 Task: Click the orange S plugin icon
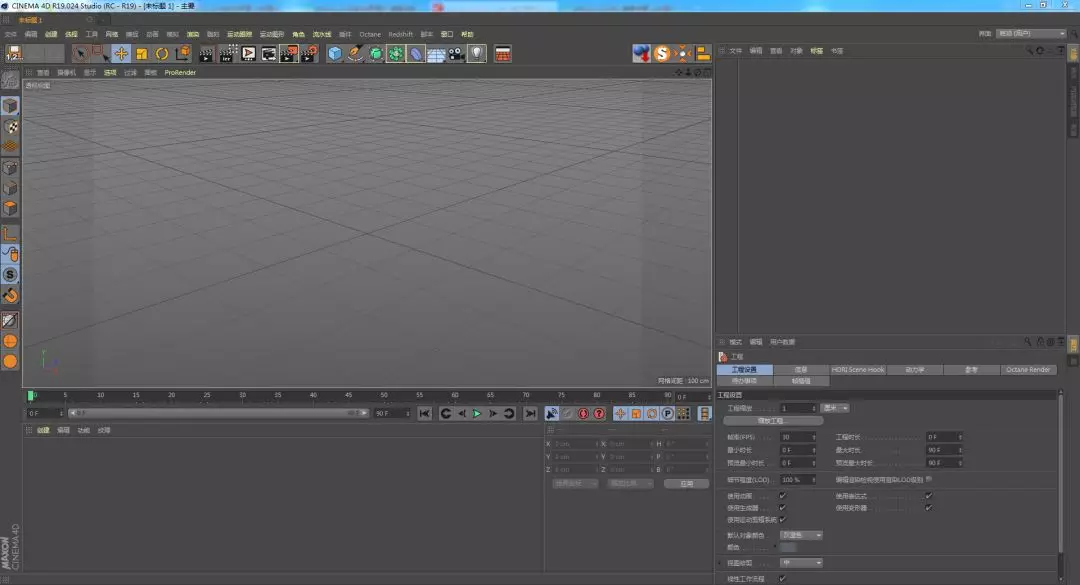point(662,54)
